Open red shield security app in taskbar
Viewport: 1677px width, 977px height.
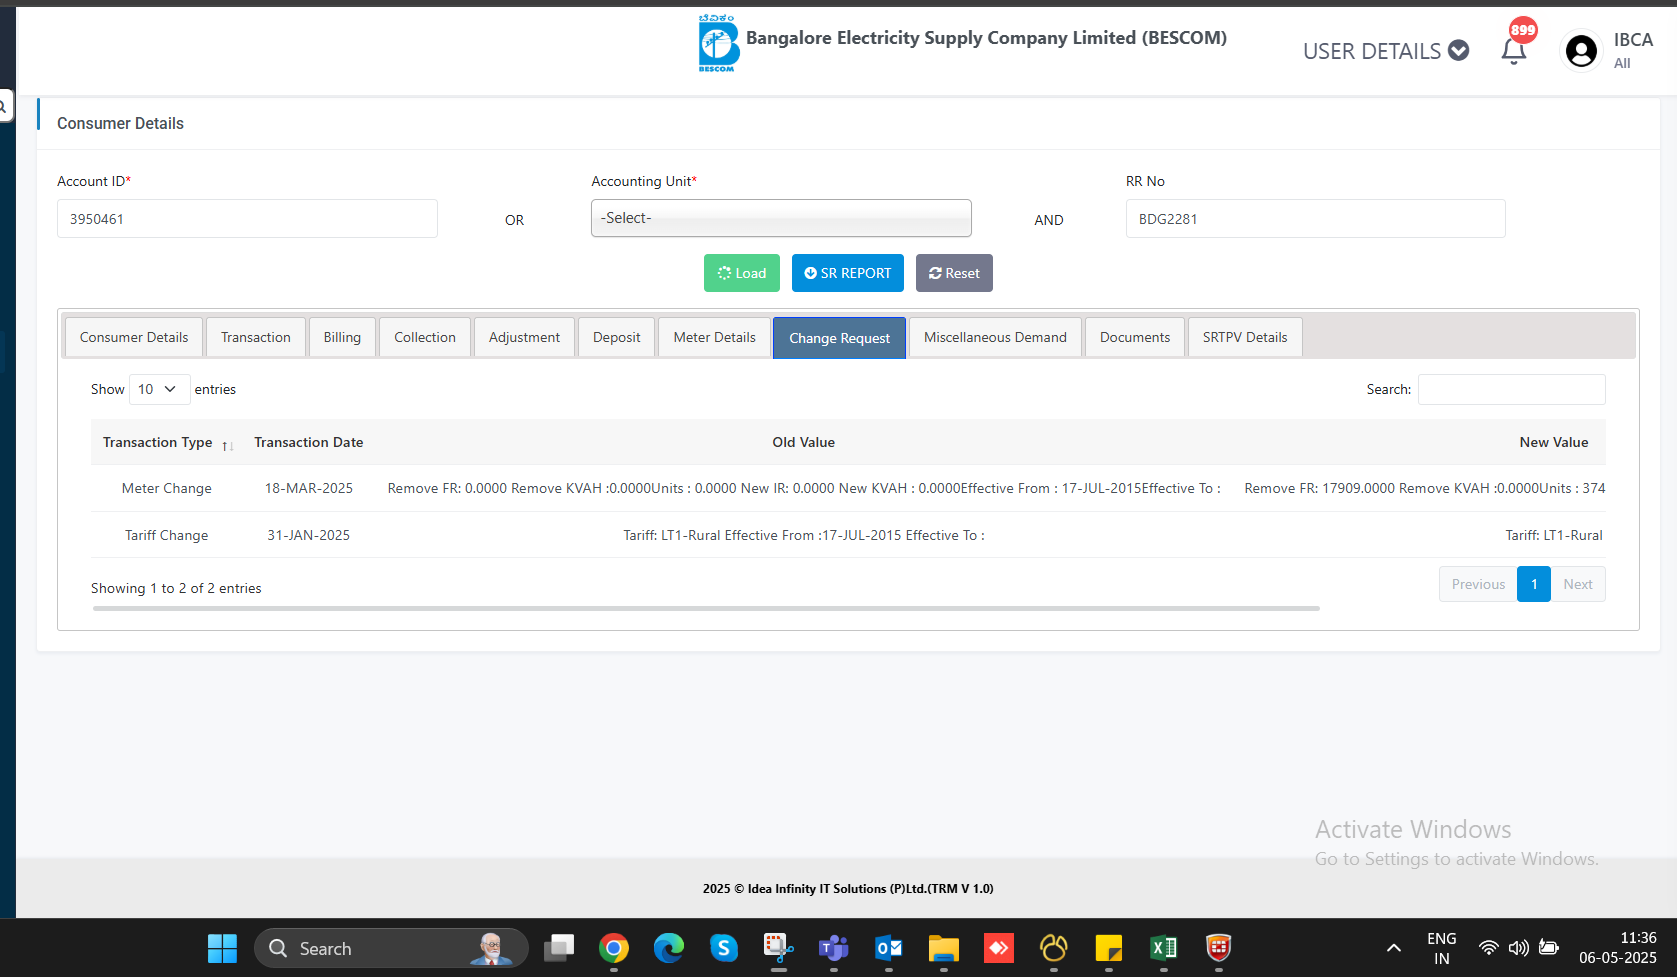(x=1219, y=948)
